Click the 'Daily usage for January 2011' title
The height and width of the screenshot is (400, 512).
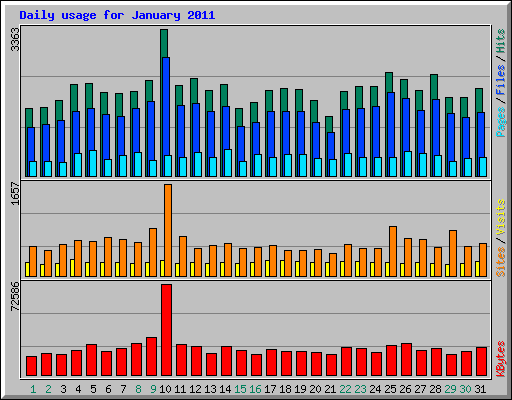click(x=117, y=15)
